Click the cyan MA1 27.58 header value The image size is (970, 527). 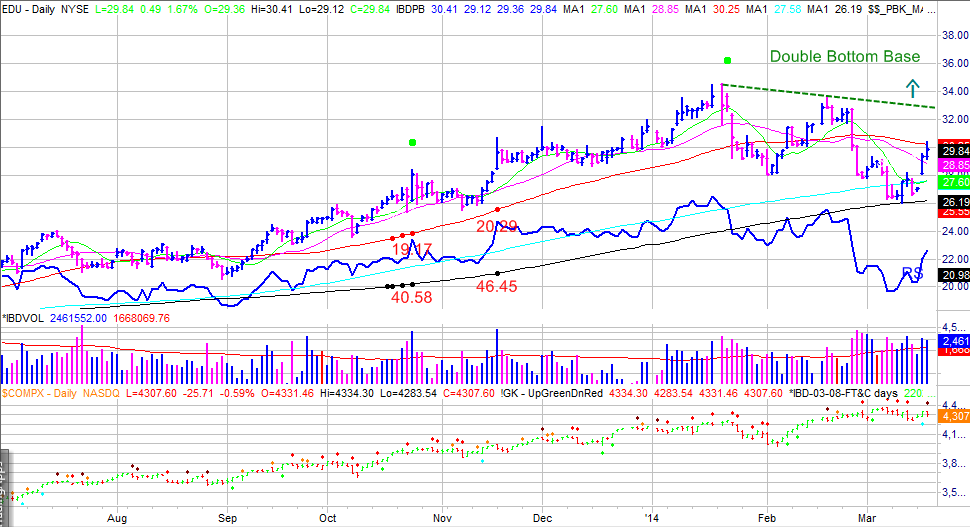[x=787, y=9]
